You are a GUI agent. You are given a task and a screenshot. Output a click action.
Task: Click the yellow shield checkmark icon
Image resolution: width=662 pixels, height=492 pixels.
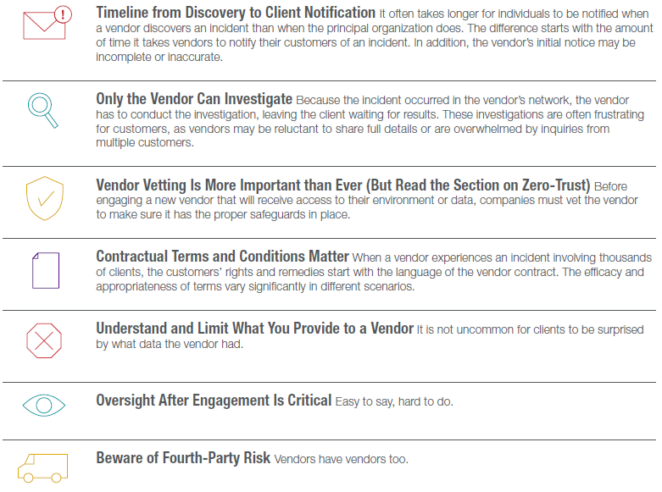click(x=45, y=198)
